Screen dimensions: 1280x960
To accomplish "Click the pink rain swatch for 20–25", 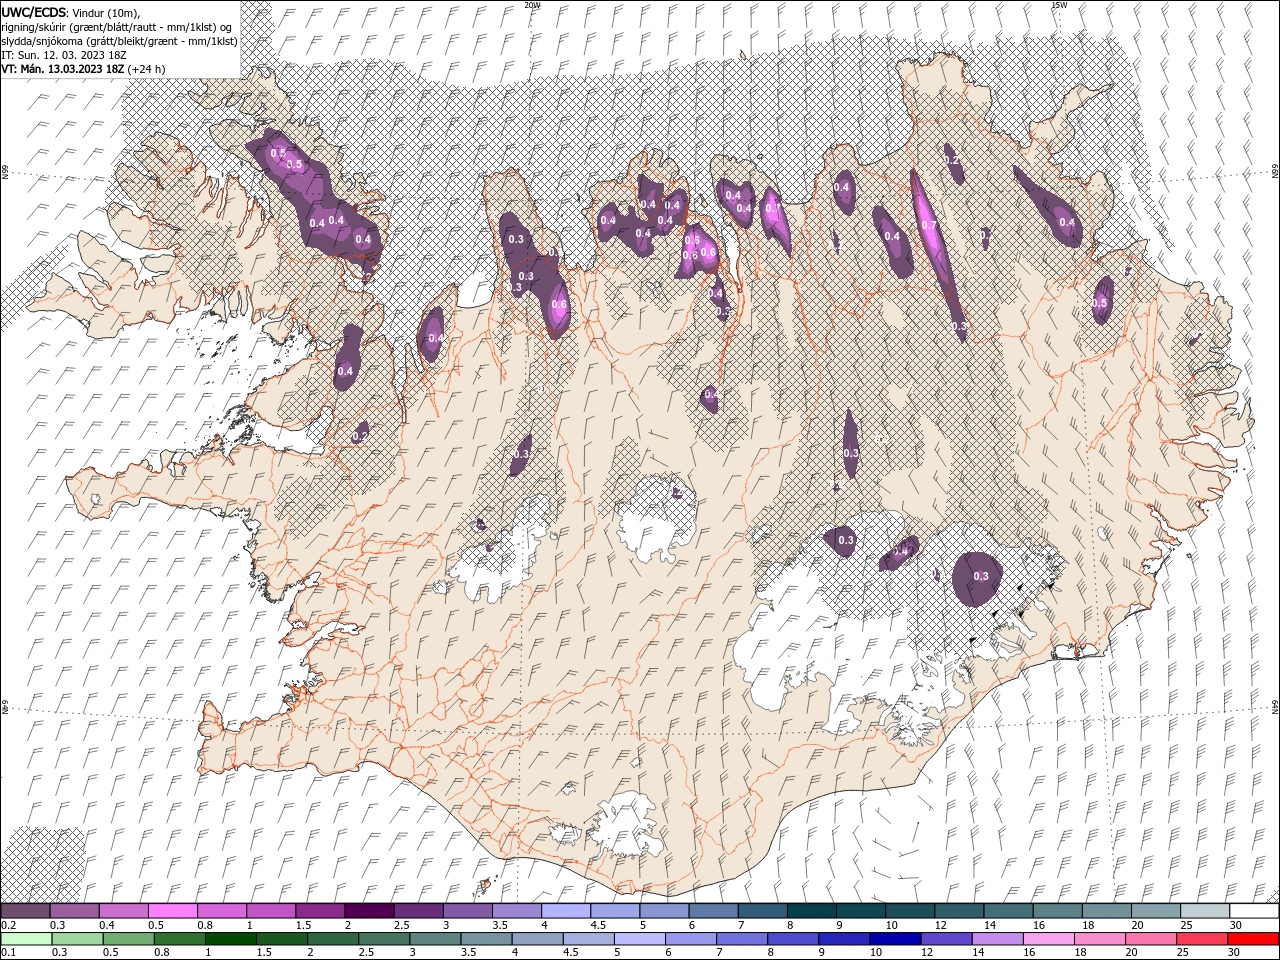I will pos(1149,939).
